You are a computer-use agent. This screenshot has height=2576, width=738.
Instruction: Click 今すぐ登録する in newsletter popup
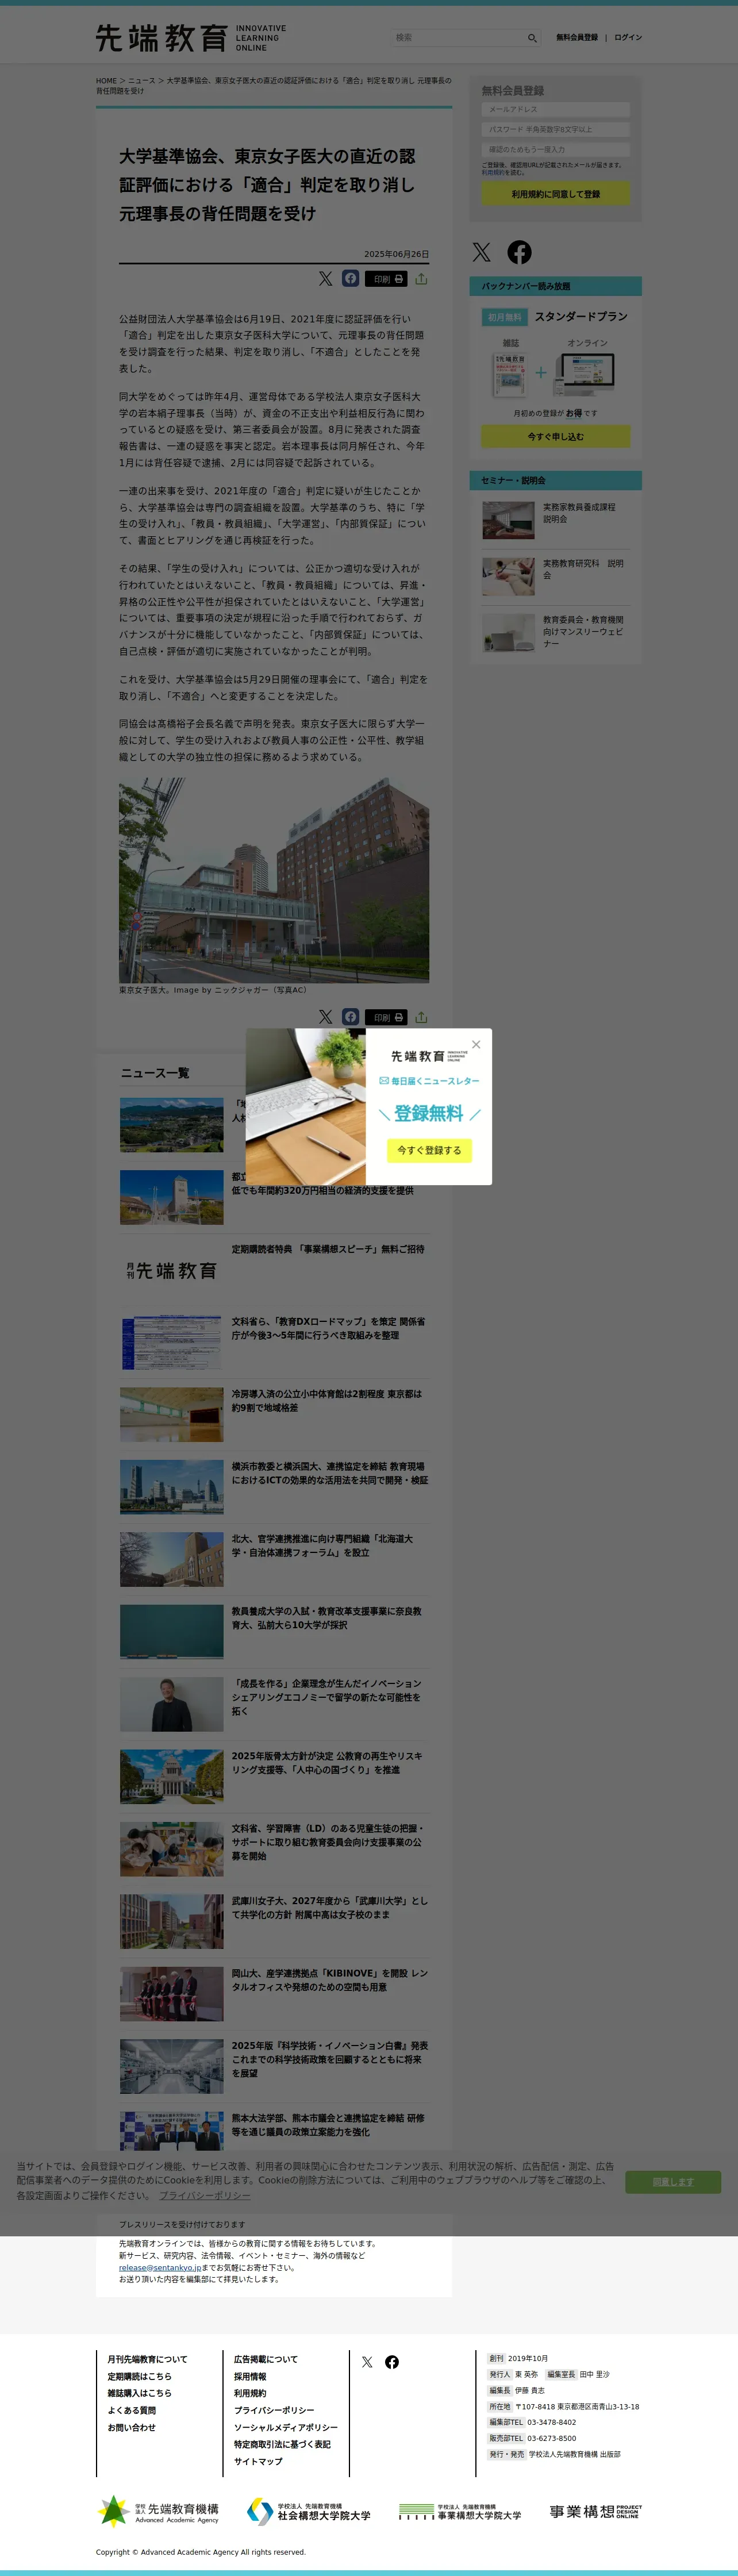coord(429,1150)
